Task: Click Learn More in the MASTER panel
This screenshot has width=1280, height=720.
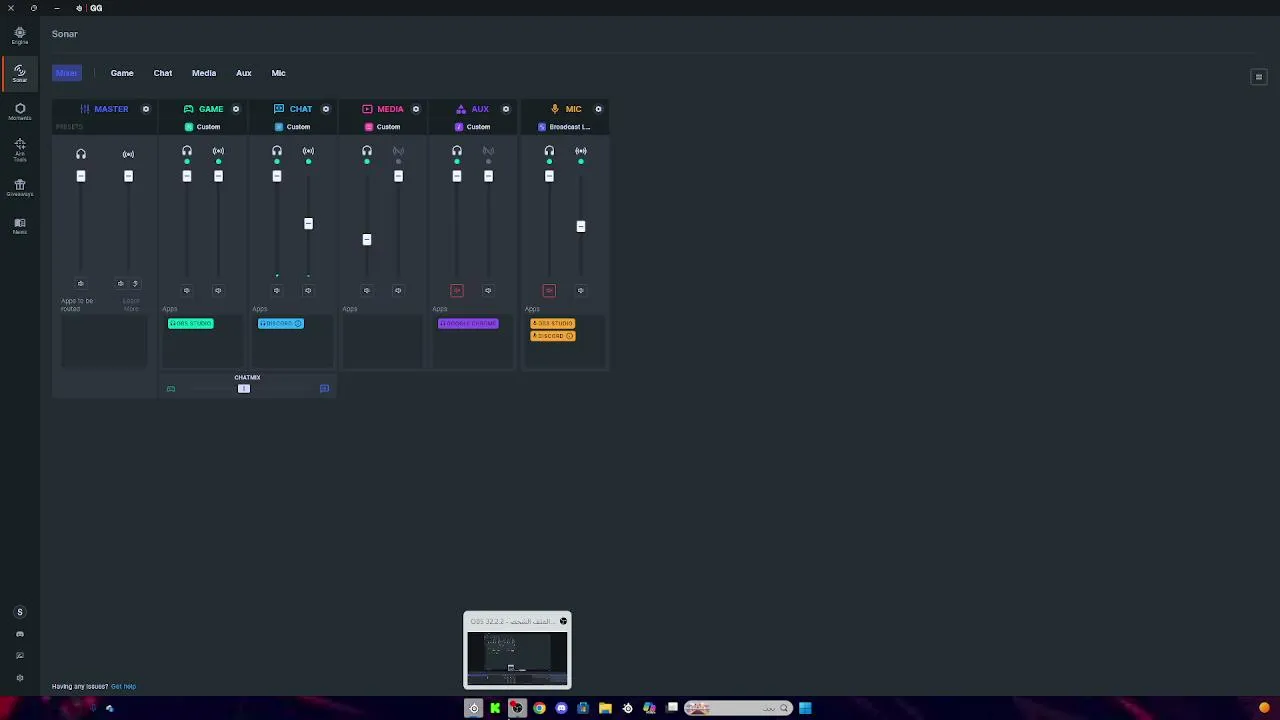Action: 131,305
